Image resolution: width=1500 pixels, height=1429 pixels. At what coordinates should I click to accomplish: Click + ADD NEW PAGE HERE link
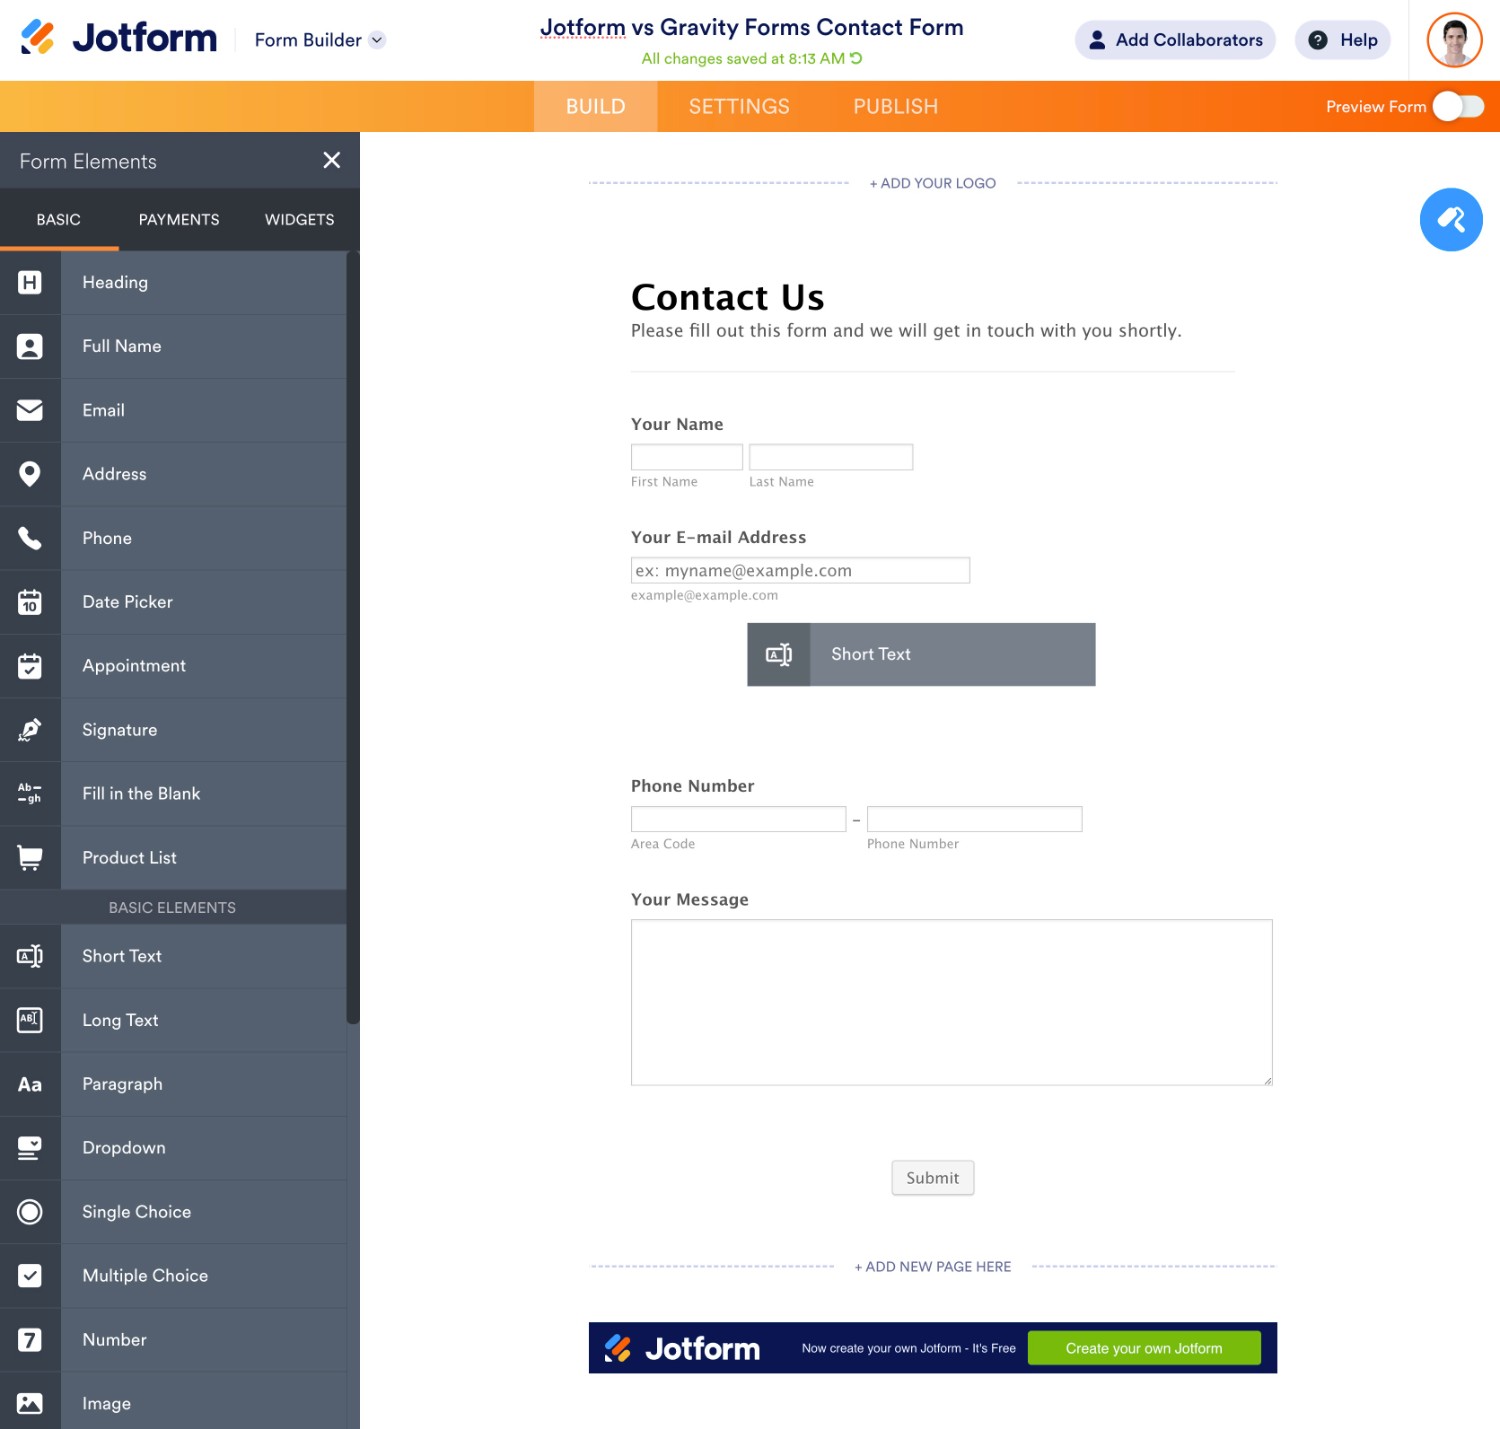coord(933,1266)
